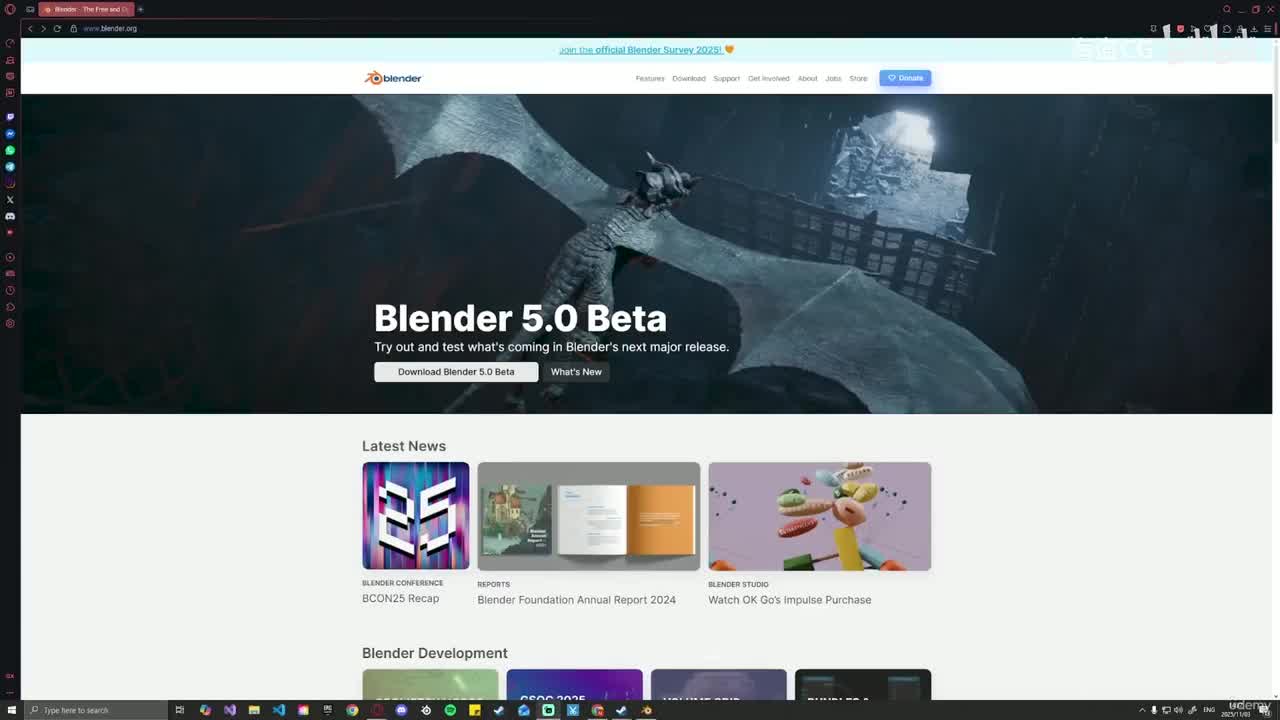Click the site lock icon in address bar
Screen dimensions: 1280x720
coord(73,29)
